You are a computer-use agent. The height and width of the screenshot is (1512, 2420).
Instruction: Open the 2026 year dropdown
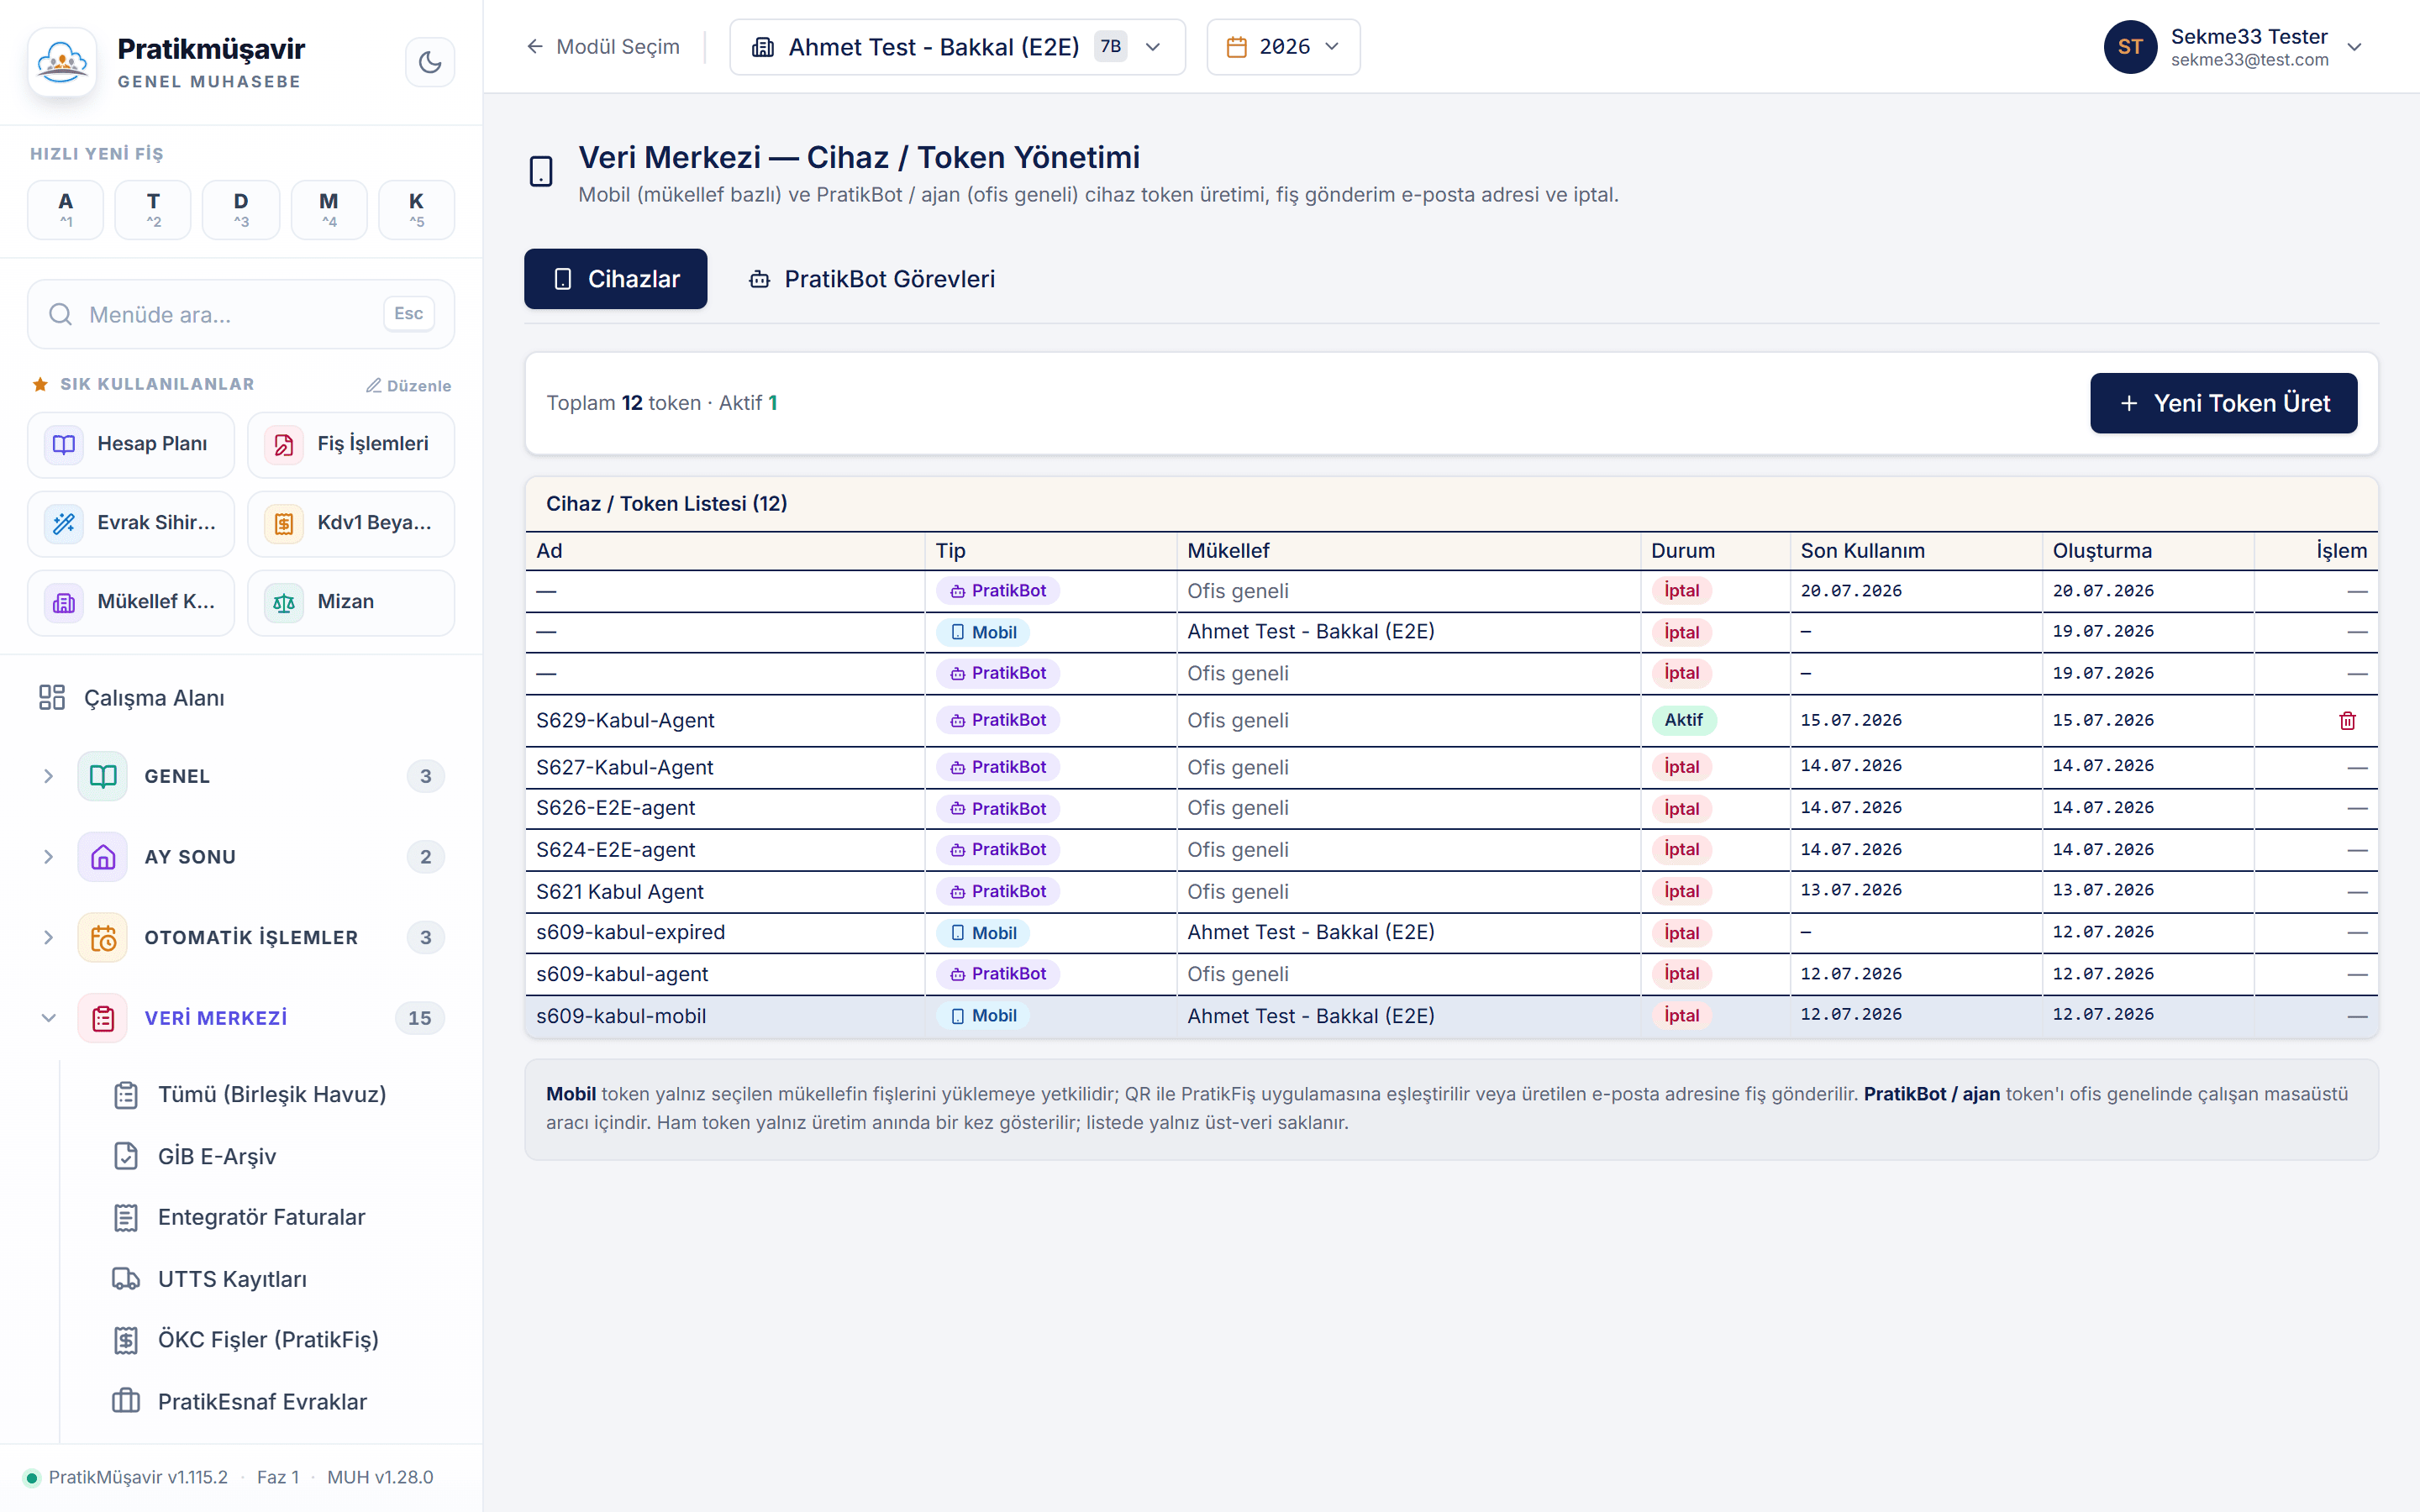pos(1283,47)
